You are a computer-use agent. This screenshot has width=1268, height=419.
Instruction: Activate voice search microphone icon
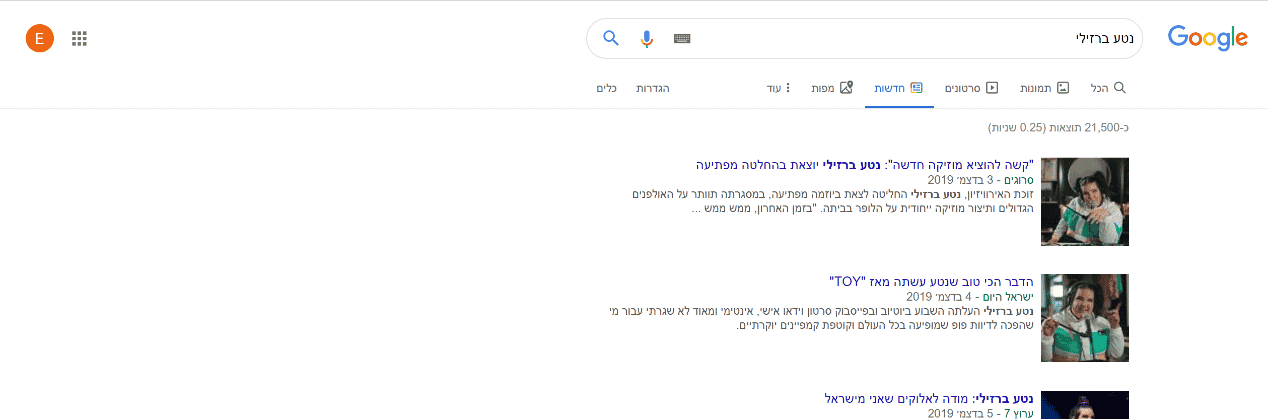647,39
